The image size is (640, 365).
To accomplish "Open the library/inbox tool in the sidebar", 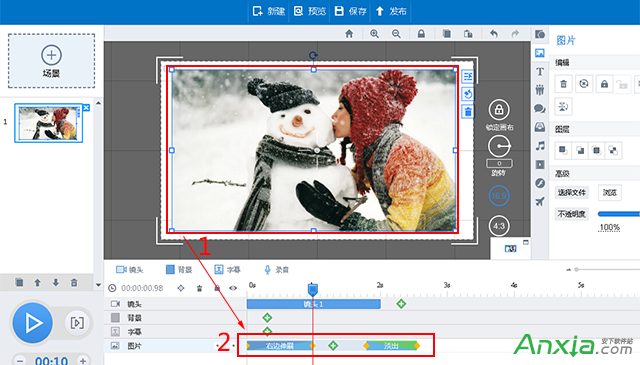I will pos(540,127).
